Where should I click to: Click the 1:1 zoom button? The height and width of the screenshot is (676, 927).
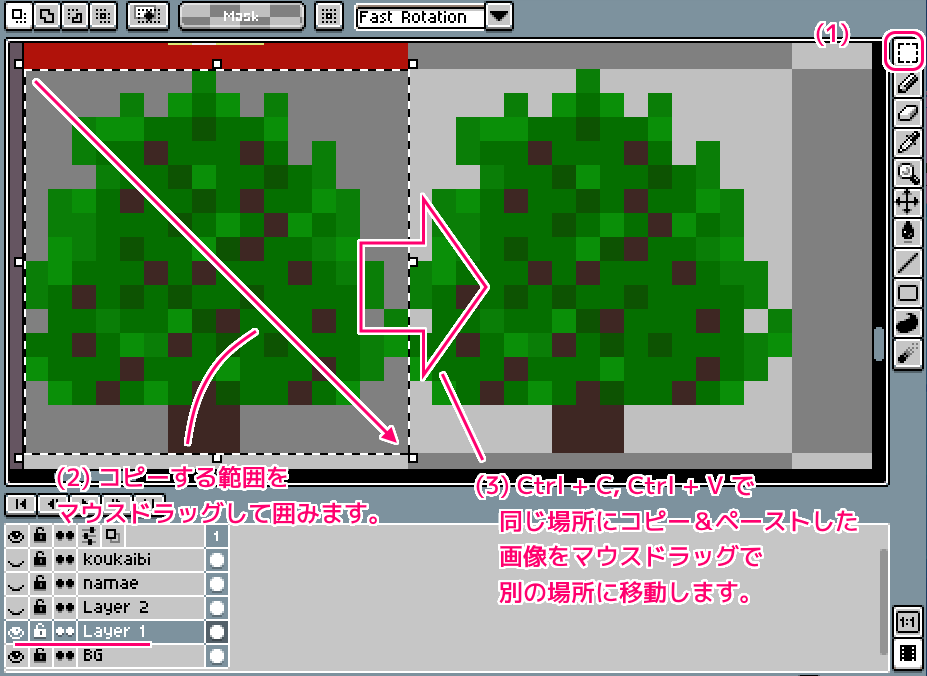coord(907,621)
